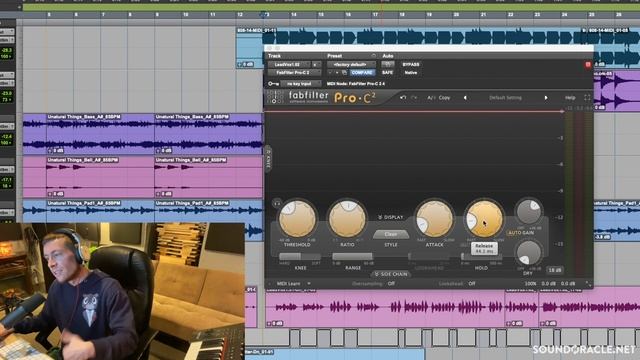Viewport: 640px width, 360px height.
Task: Click the next preset plus button
Action: coord(337,73)
